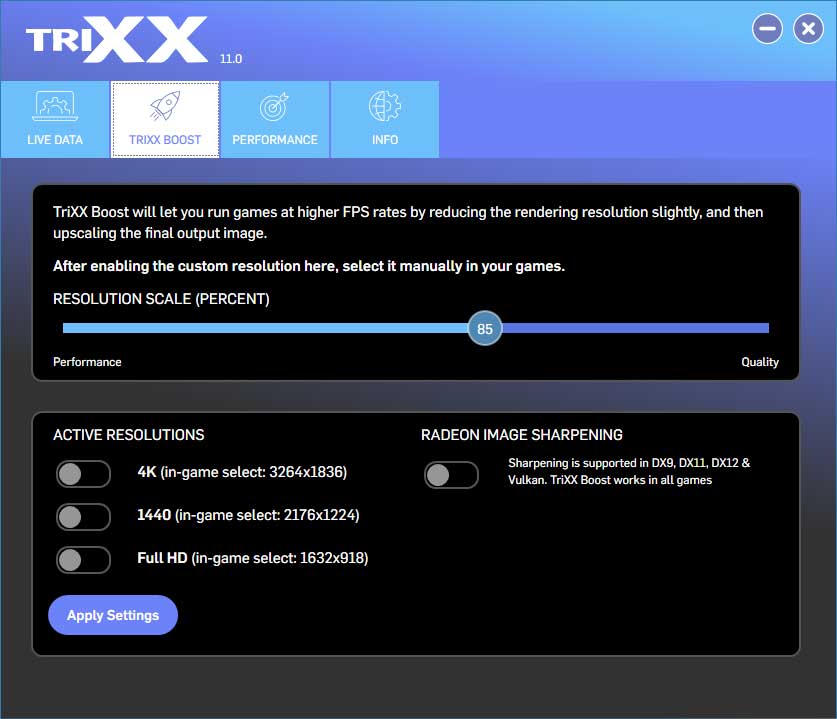This screenshot has height=719, width=837.
Task: Click the laptop gear icon above Live Data
Action: tap(55, 106)
